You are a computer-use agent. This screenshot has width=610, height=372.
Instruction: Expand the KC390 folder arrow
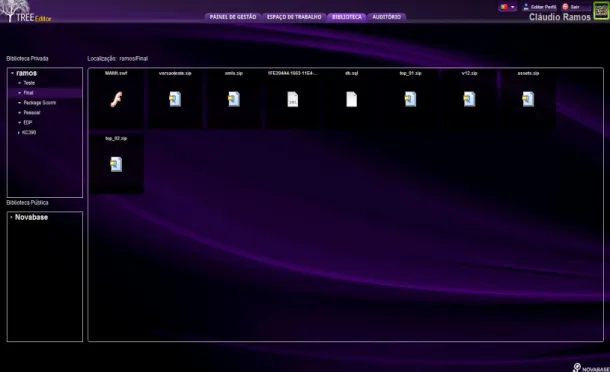(x=19, y=133)
